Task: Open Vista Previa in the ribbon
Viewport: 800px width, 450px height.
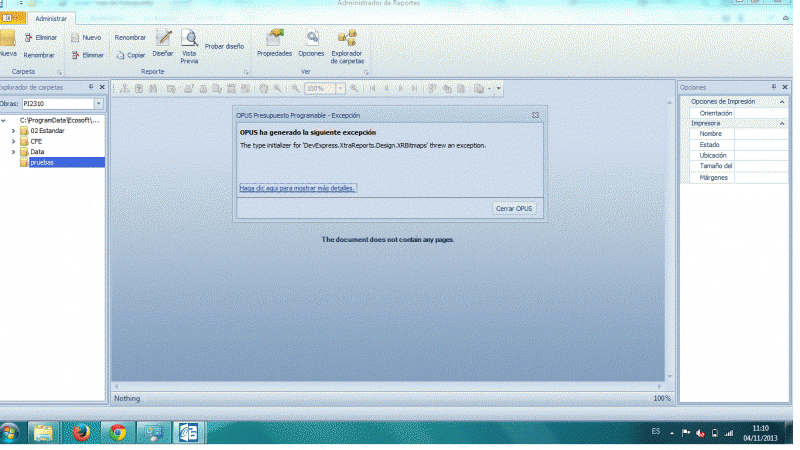Action: point(189,46)
